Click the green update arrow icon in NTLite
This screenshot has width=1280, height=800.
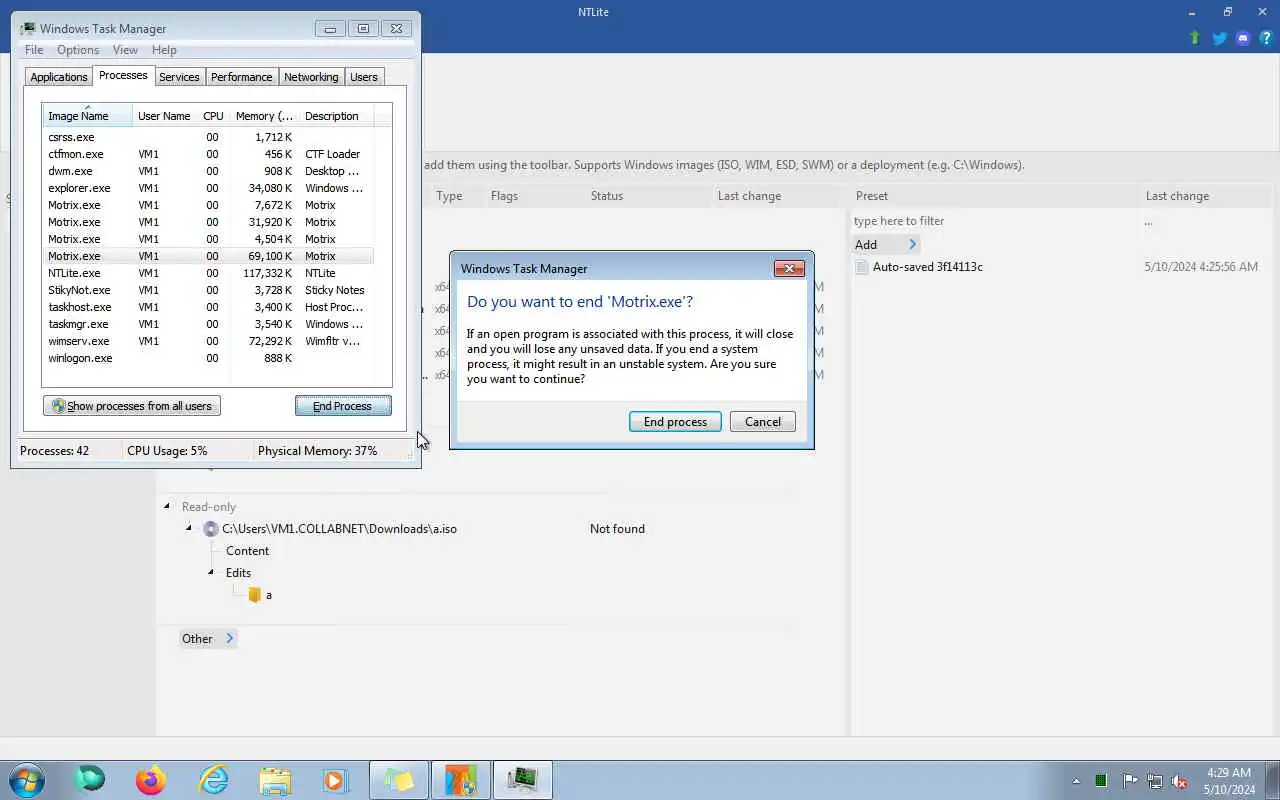(1195, 38)
